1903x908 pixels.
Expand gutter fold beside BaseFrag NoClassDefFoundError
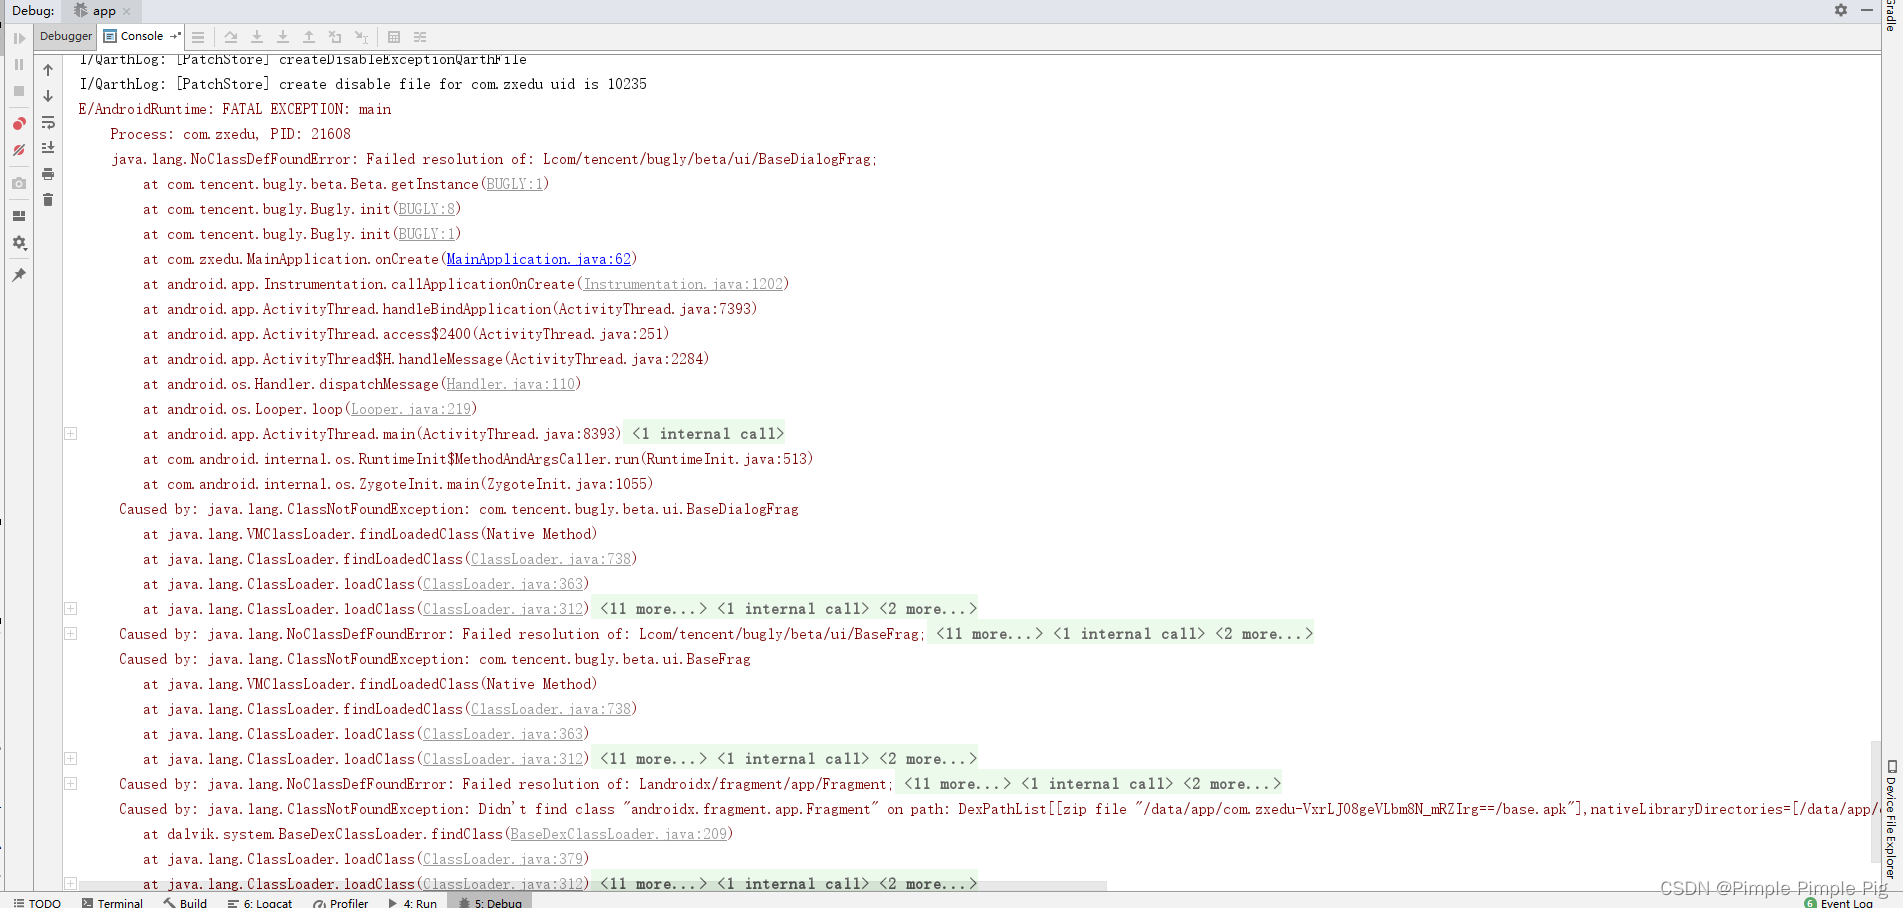pyautogui.click(x=71, y=633)
